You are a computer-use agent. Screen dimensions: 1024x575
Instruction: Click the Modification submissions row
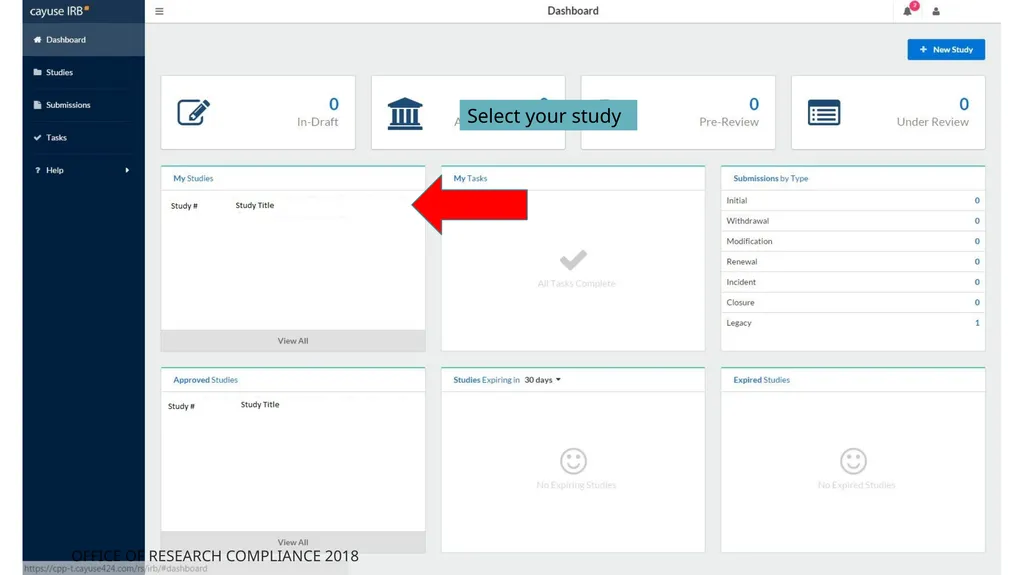click(853, 241)
